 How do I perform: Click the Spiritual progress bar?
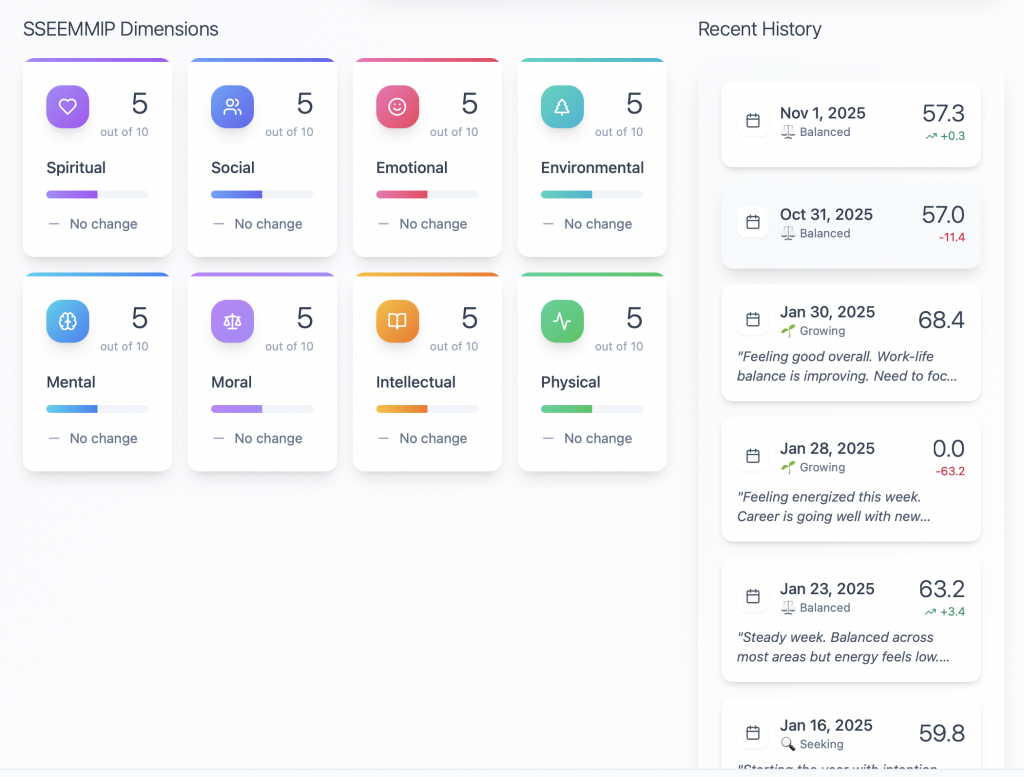click(x=97, y=194)
